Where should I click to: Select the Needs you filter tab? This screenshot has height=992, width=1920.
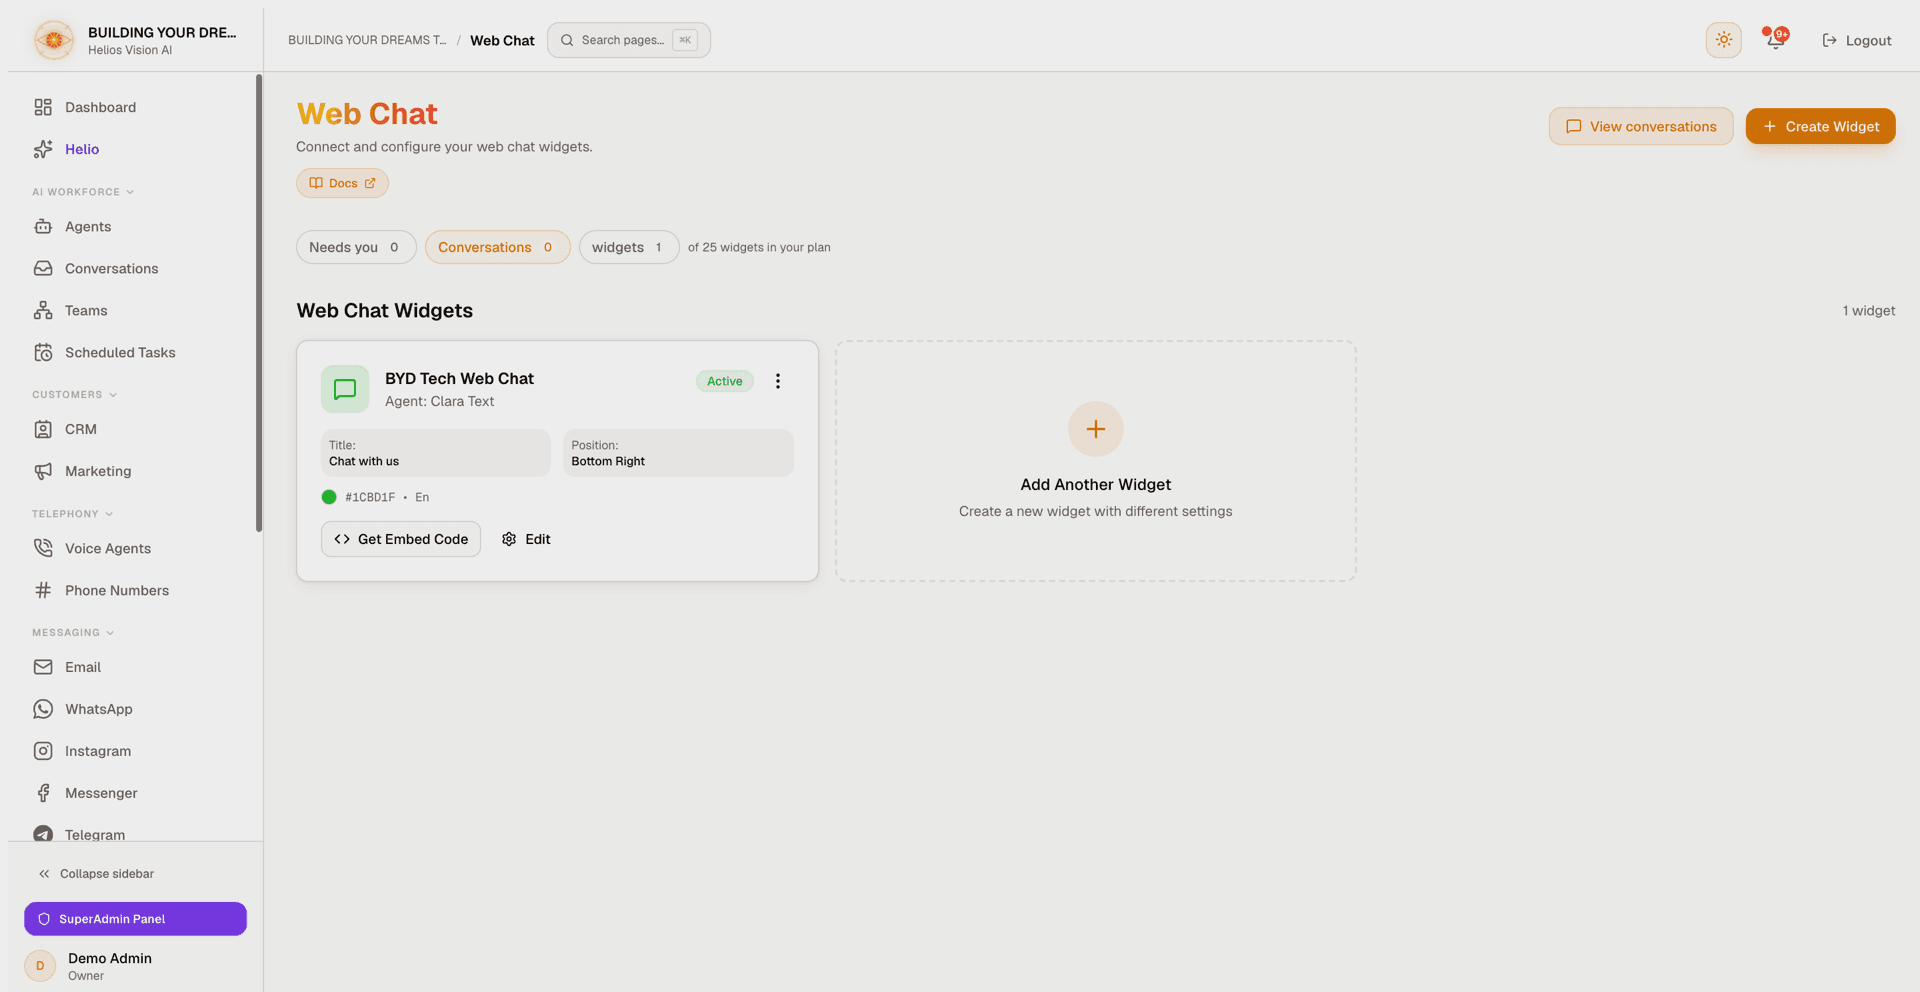click(x=356, y=247)
